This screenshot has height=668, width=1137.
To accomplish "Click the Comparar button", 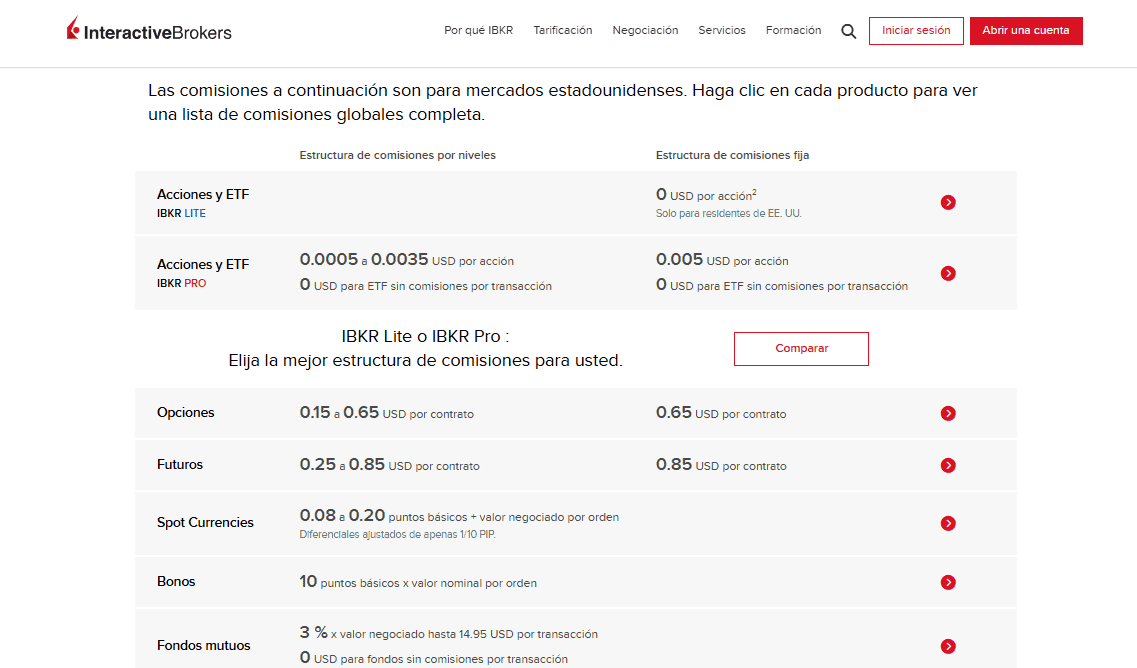I will click(801, 349).
